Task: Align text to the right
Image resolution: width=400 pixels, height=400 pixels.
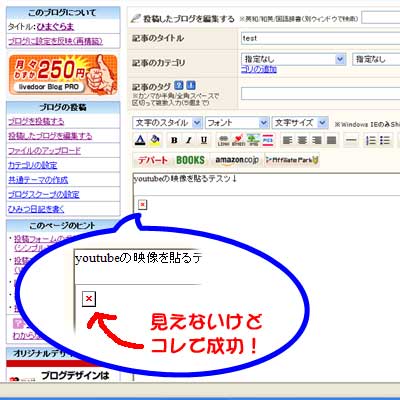Action: [317, 140]
